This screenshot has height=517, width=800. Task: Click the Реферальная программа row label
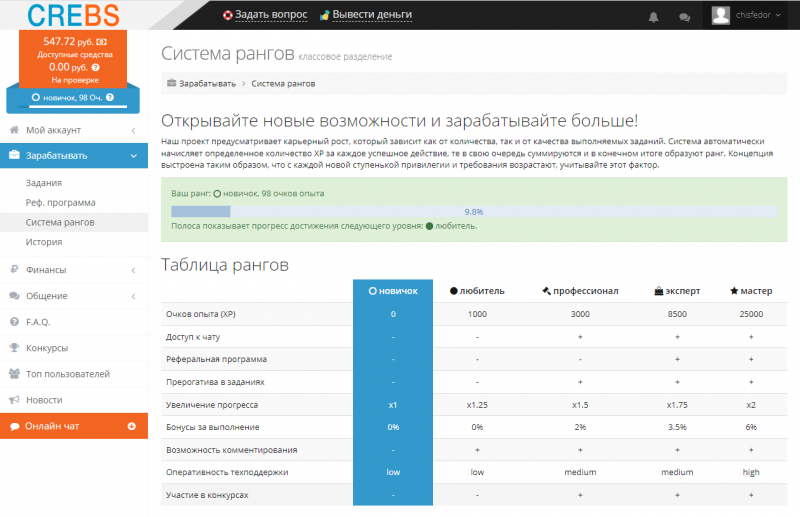[216, 359]
